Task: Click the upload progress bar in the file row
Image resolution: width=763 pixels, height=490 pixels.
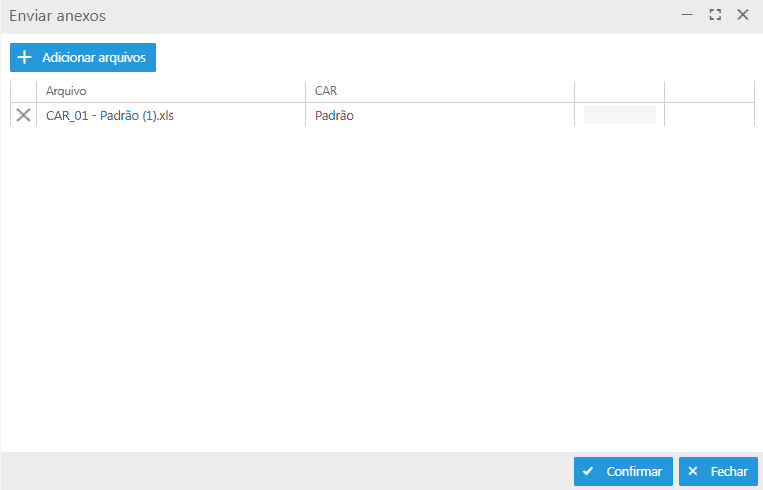Action: point(619,115)
